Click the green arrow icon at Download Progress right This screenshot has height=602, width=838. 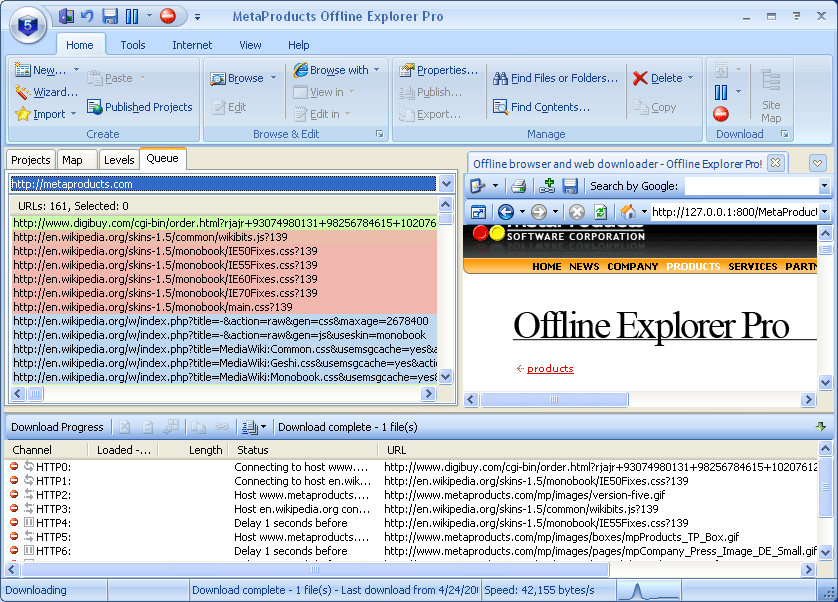coord(821,427)
